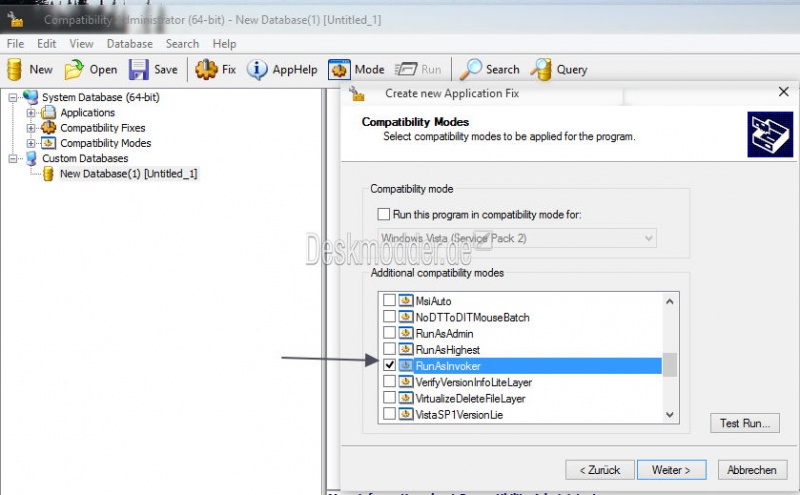Image resolution: width=800 pixels, height=495 pixels.
Task: Check the NoDTToDITMouseBatch checkbox
Action: pyautogui.click(x=389, y=316)
